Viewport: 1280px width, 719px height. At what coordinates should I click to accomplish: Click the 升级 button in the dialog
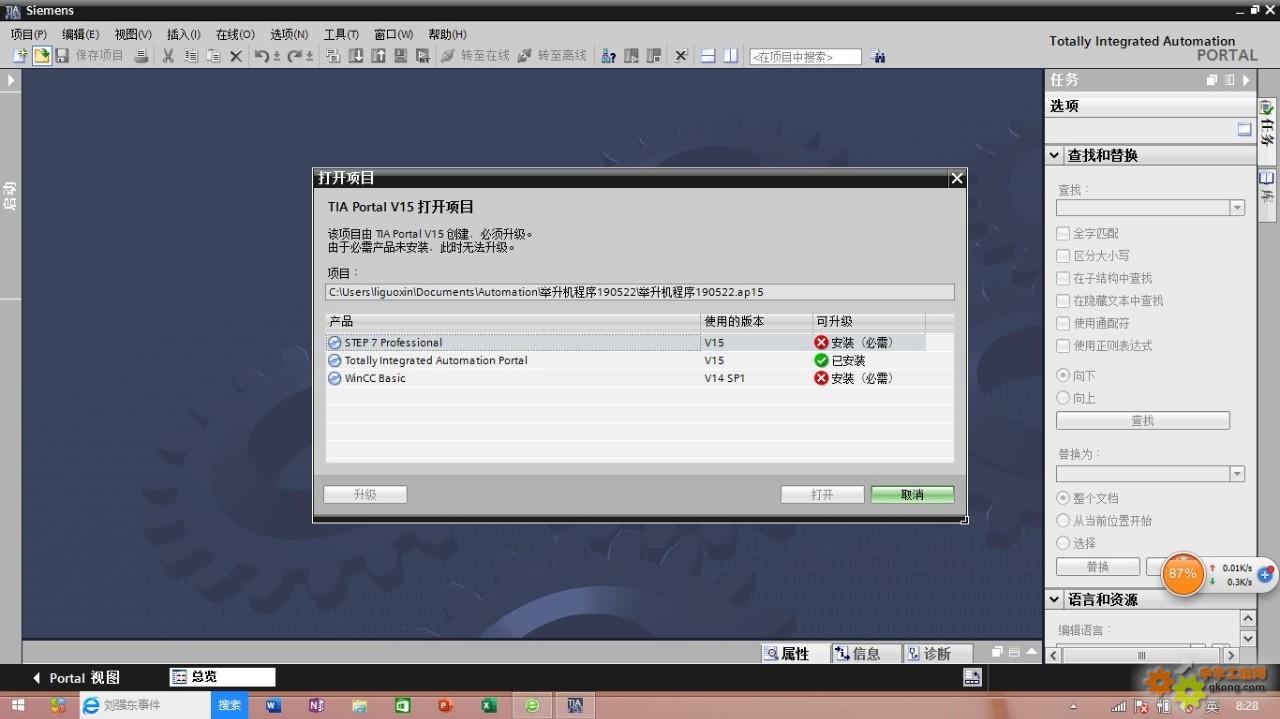[365, 494]
